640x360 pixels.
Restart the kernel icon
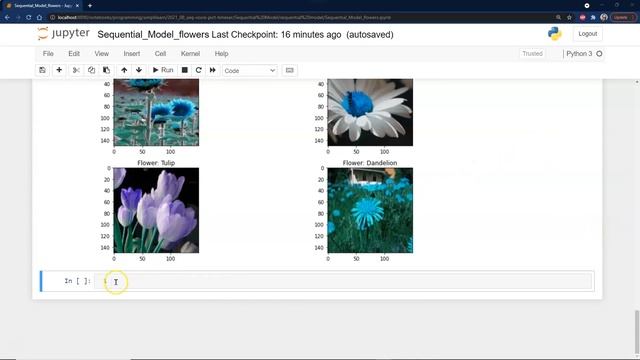tap(198, 70)
